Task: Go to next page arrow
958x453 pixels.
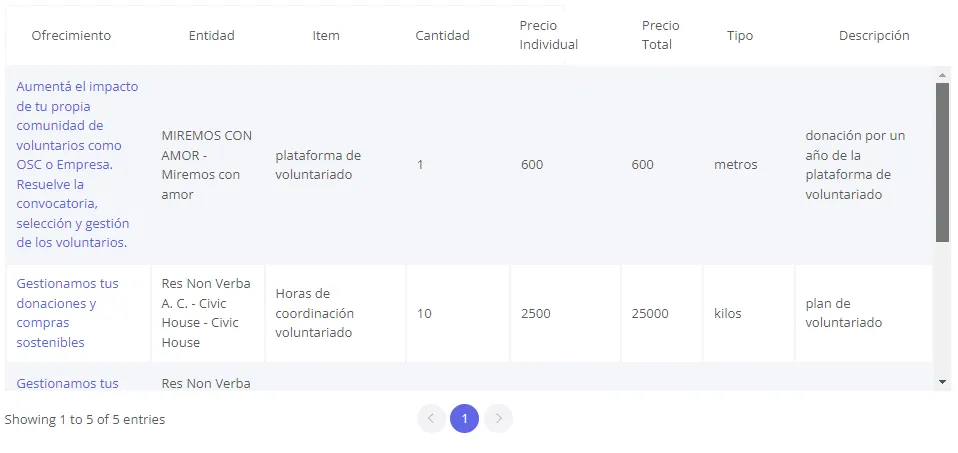Action: (x=498, y=418)
